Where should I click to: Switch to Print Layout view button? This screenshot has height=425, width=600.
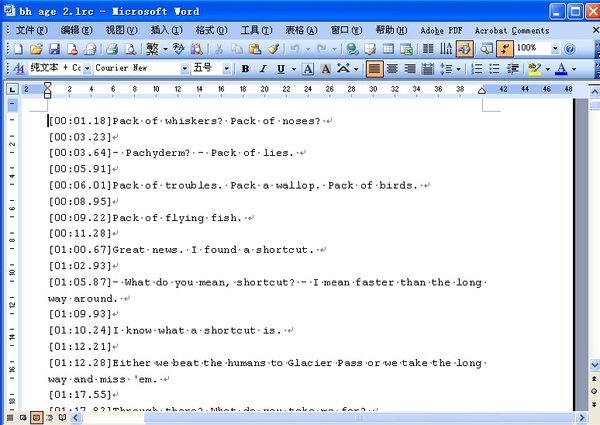click(36, 418)
